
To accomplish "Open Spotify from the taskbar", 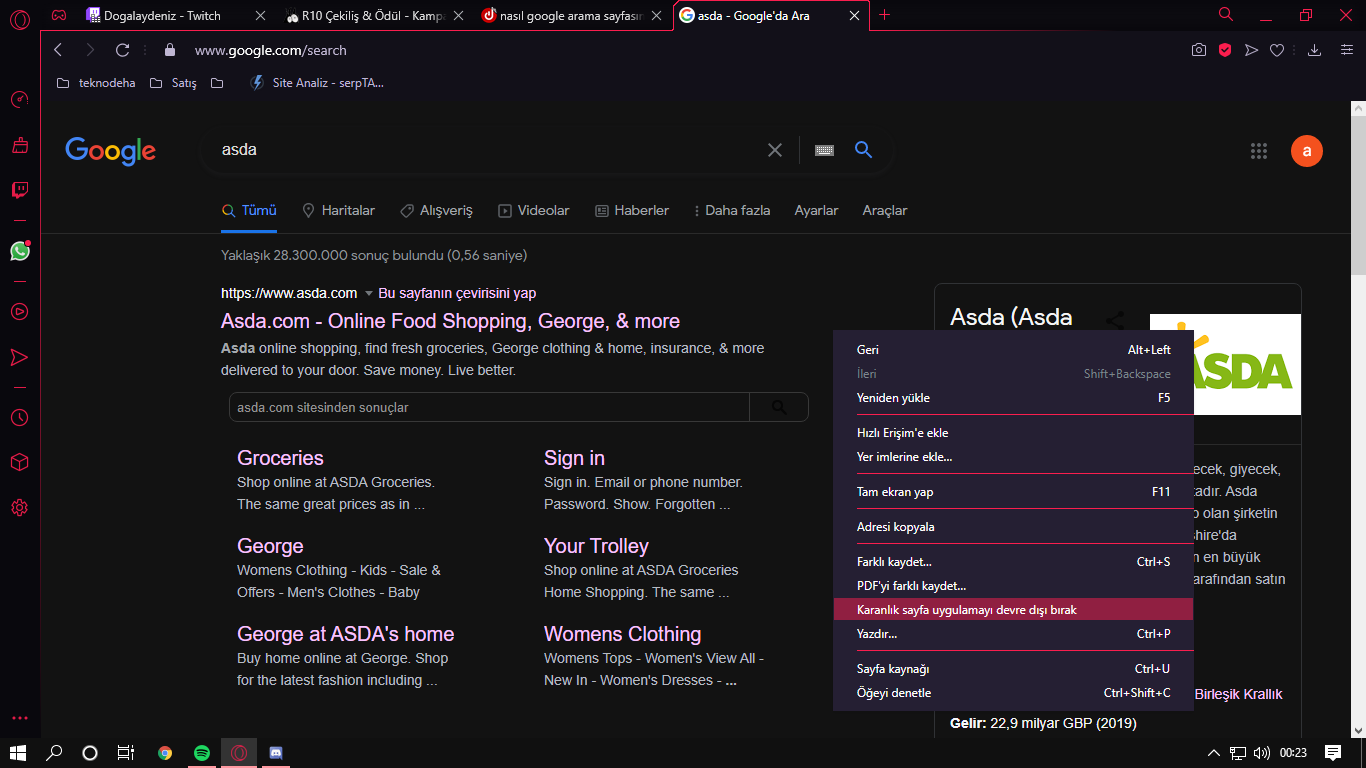I will [x=202, y=753].
